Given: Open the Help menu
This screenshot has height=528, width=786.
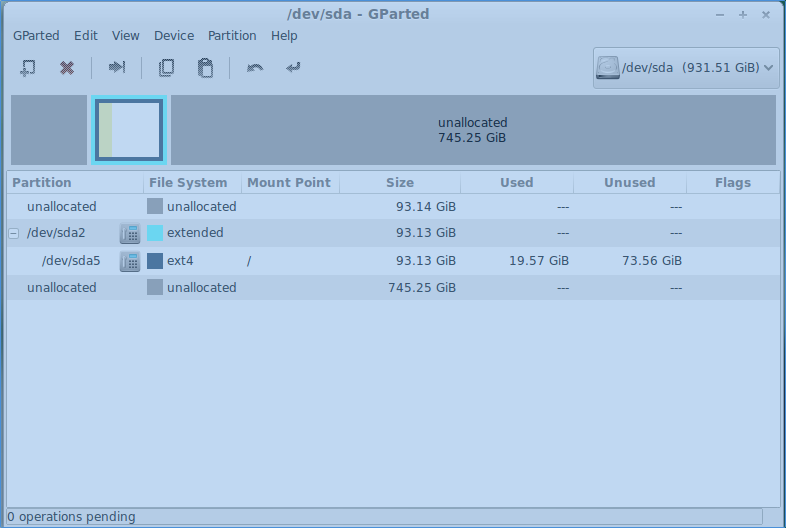Looking at the screenshot, I should (x=284, y=36).
